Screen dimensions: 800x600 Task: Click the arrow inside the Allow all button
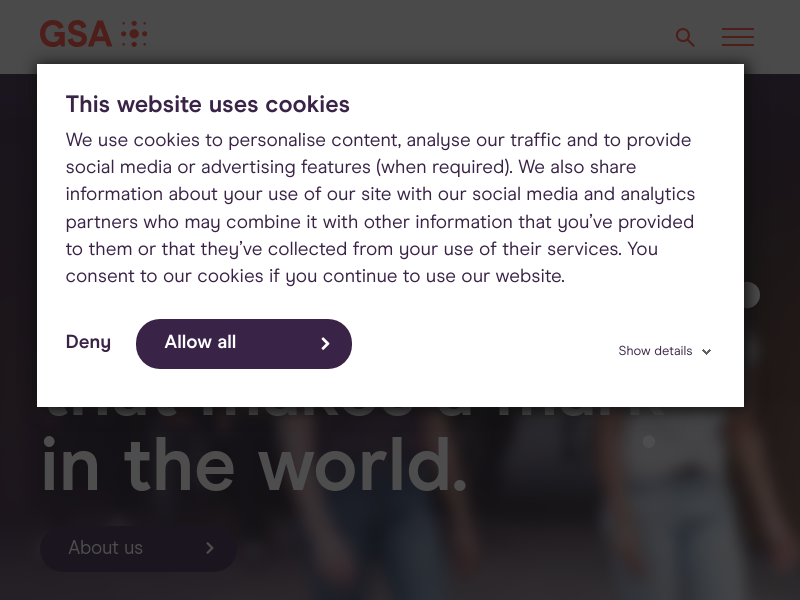325,344
